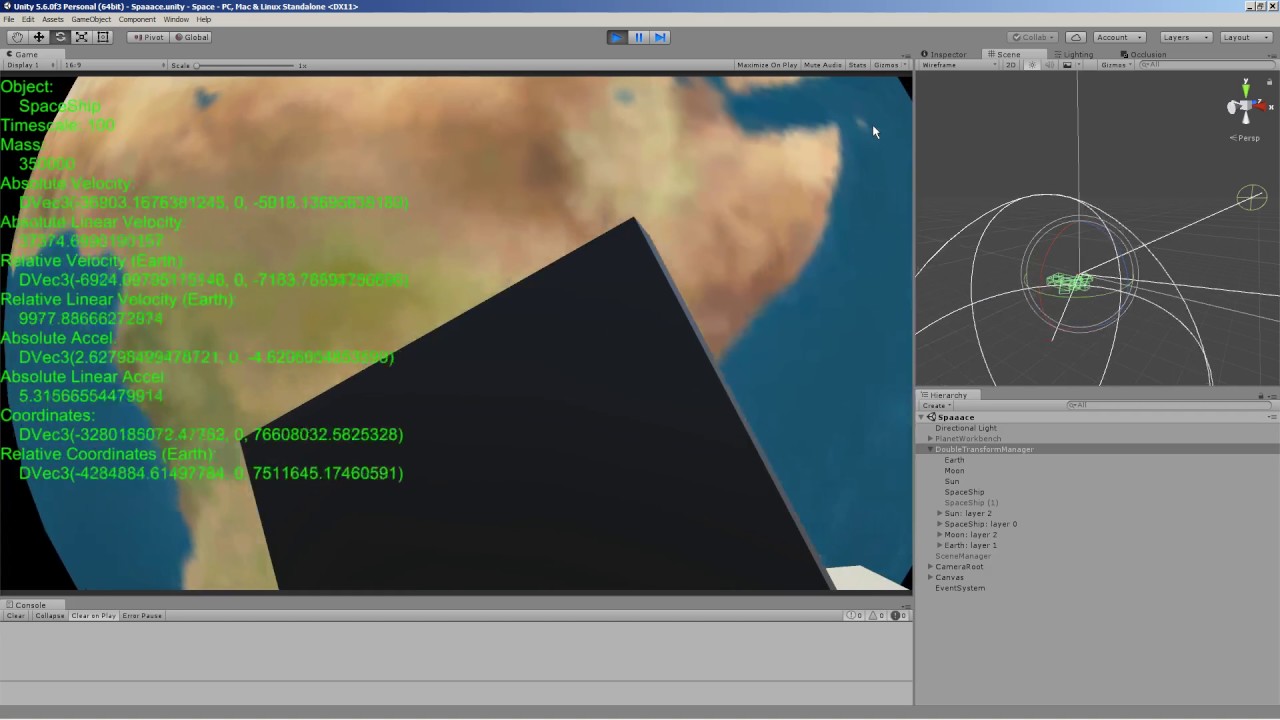Open the Spaaace scene options menu
The image size is (1280, 720).
click(x=1272, y=417)
